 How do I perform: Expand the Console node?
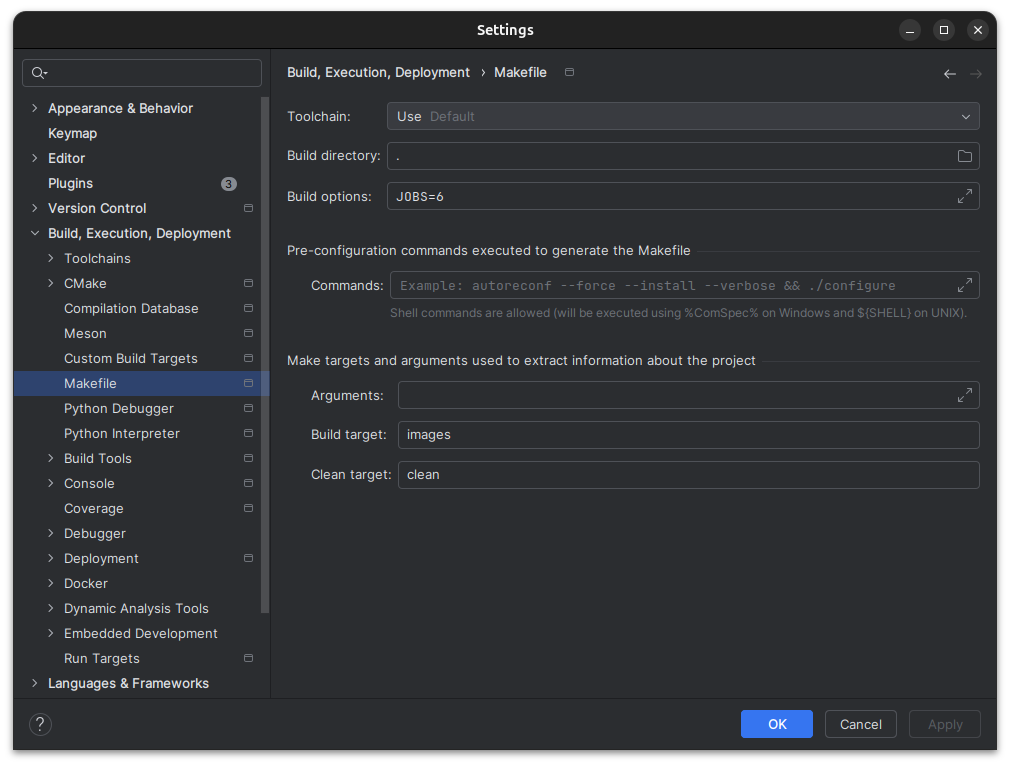(x=51, y=483)
